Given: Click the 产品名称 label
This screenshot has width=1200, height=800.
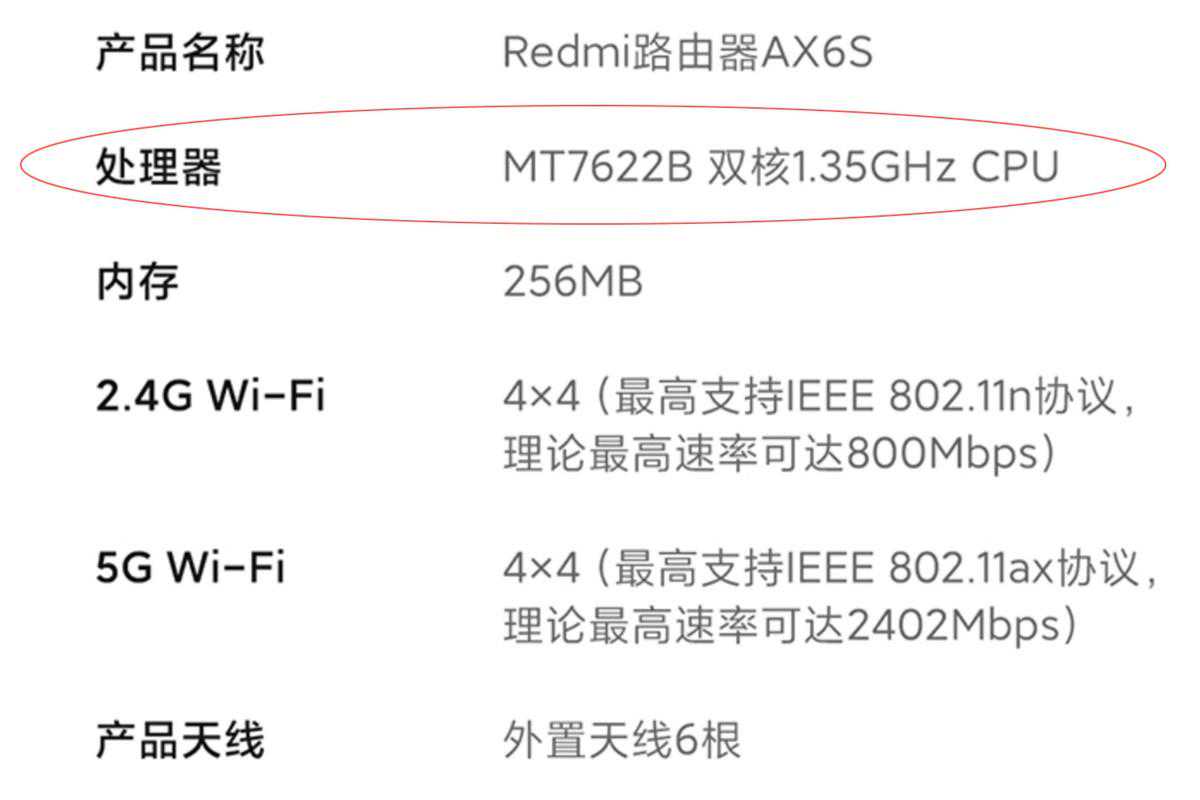Looking at the screenshot, I should [180, 52].
